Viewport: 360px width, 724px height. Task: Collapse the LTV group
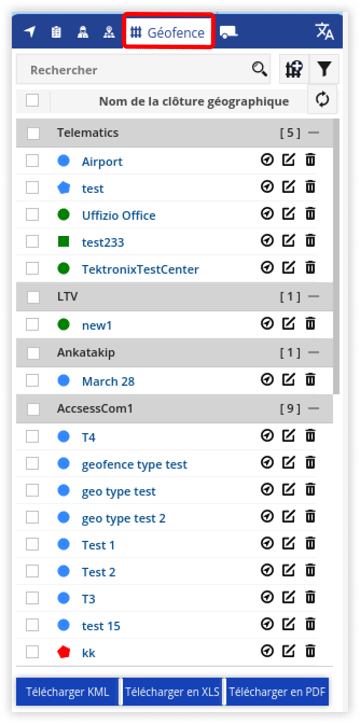click(314, 296)
